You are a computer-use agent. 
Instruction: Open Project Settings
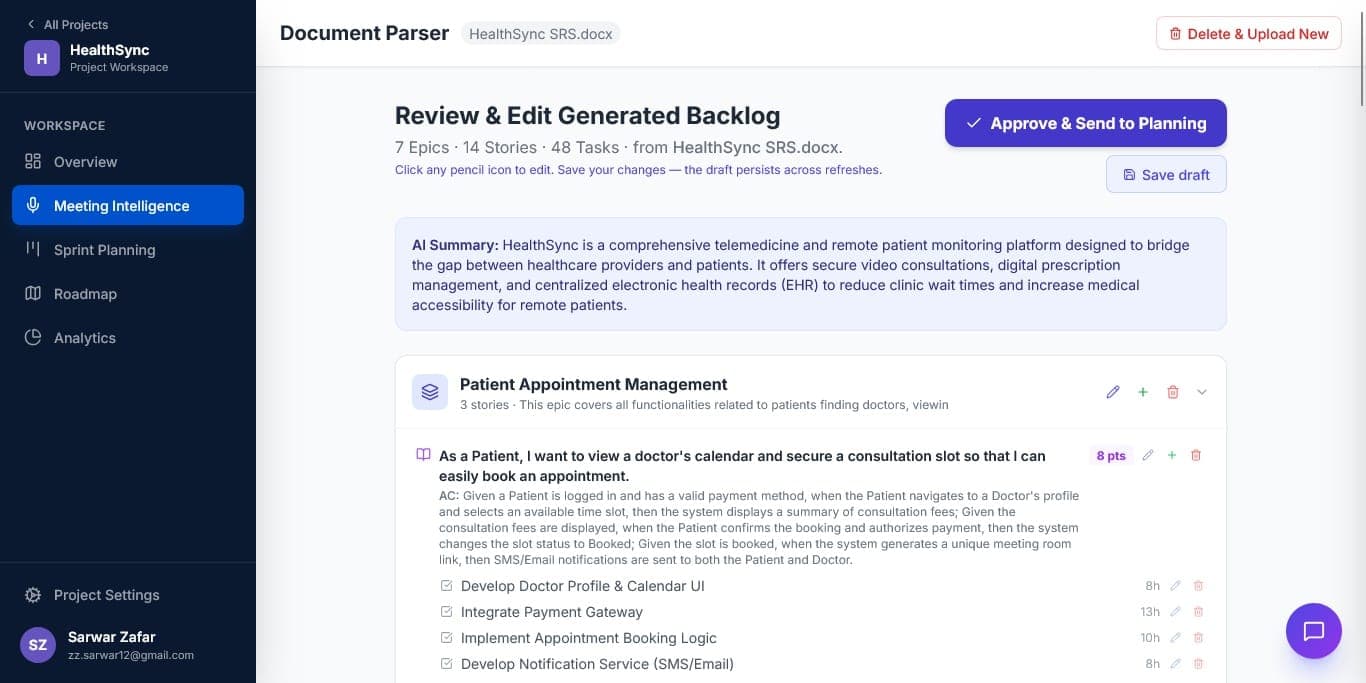click(x=128, y=595)
